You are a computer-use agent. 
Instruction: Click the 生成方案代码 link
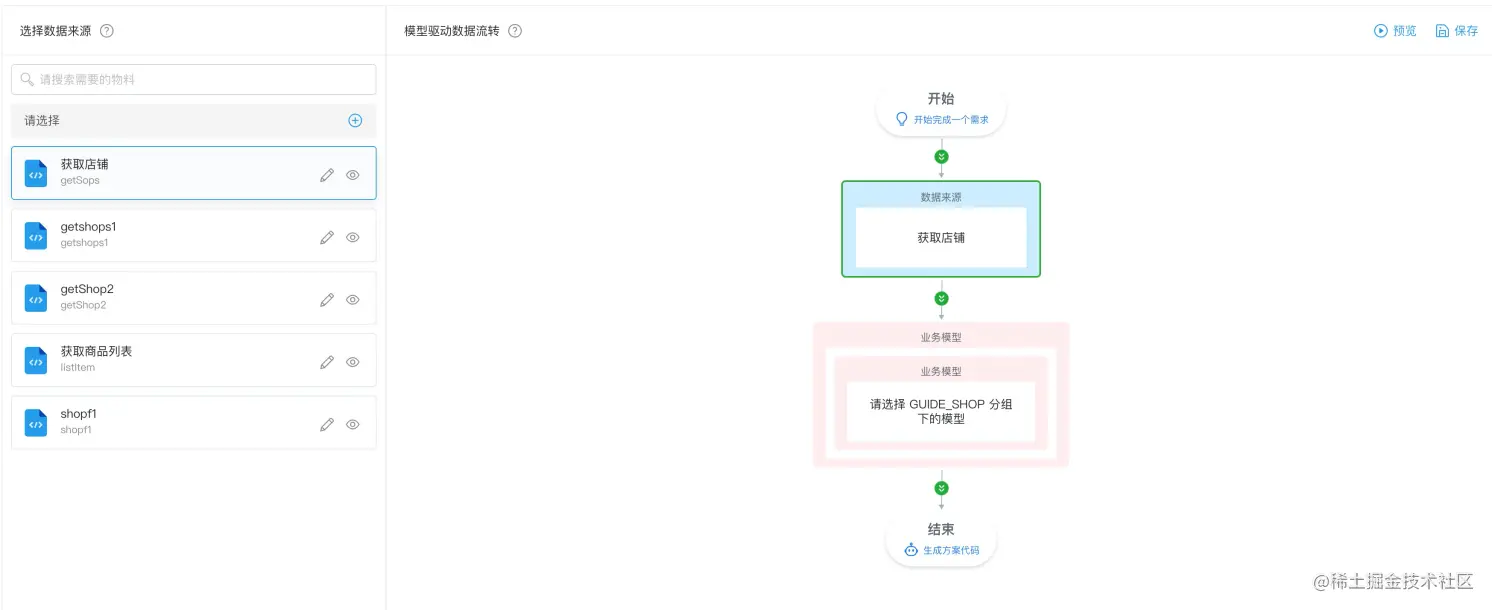click(951, 550)
